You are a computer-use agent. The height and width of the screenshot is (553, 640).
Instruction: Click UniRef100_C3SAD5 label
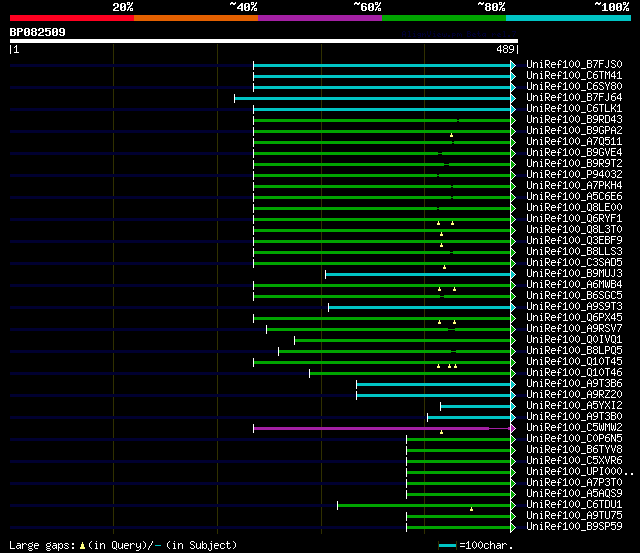[574, 263]
